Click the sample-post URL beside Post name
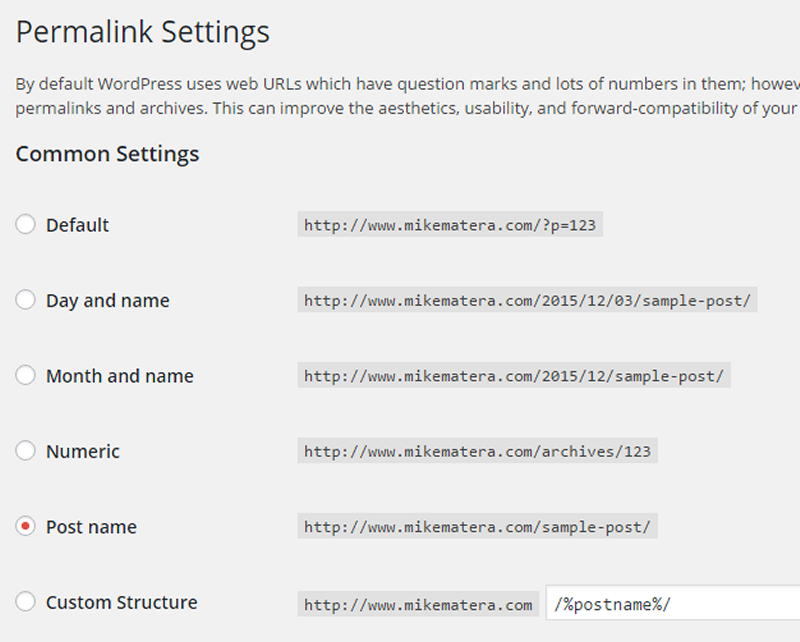 pos(477,527)
